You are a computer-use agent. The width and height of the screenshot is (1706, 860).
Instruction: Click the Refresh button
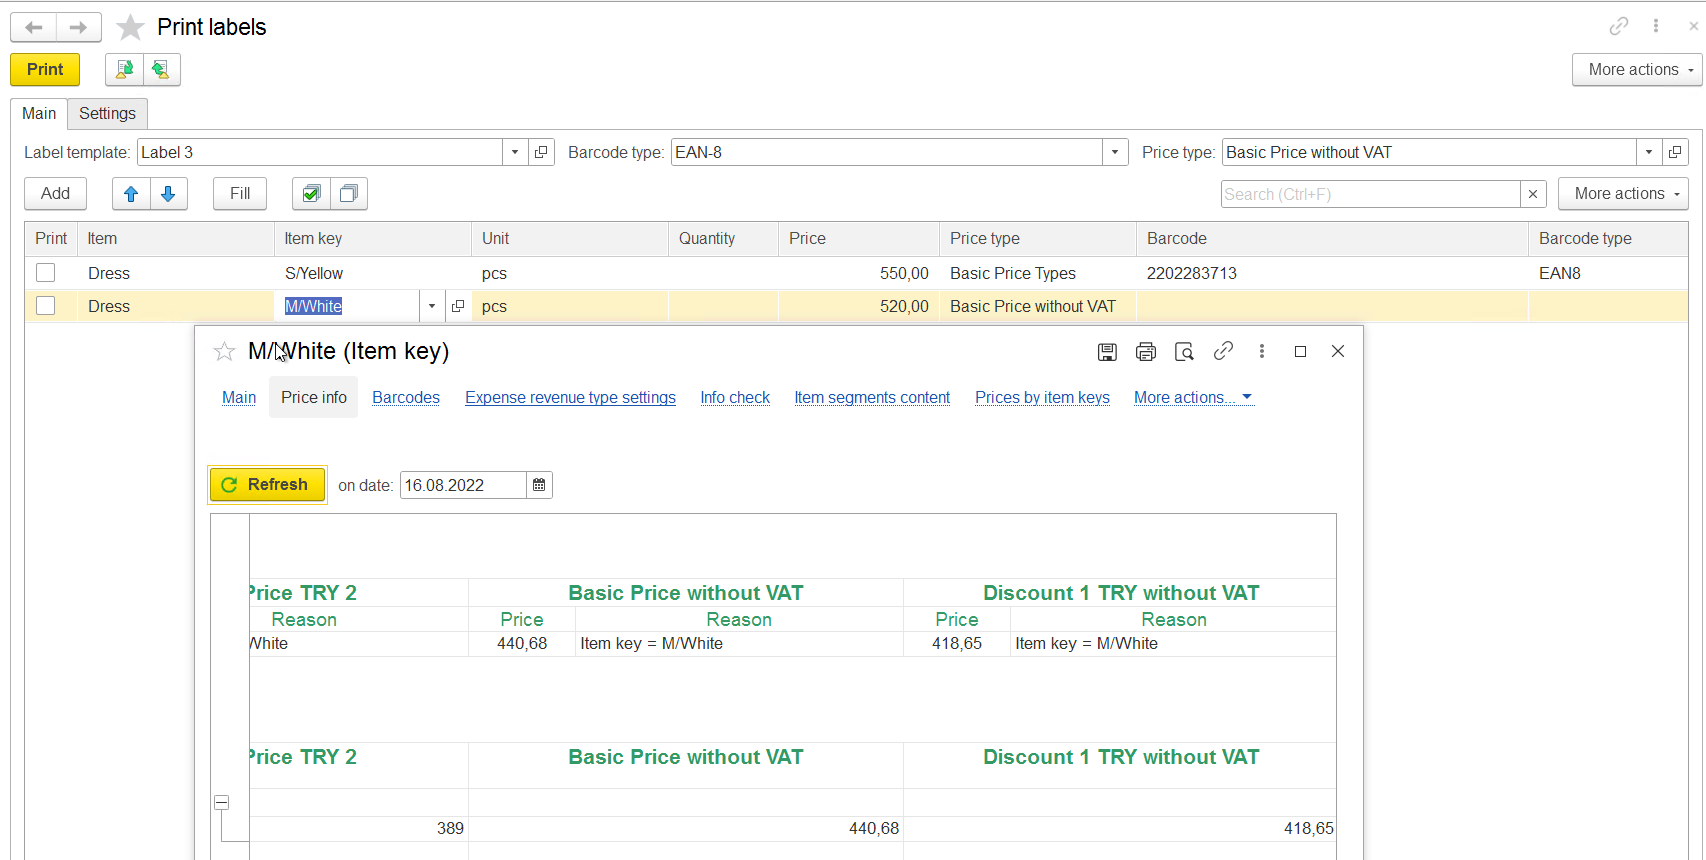click(x=267, y=485)
